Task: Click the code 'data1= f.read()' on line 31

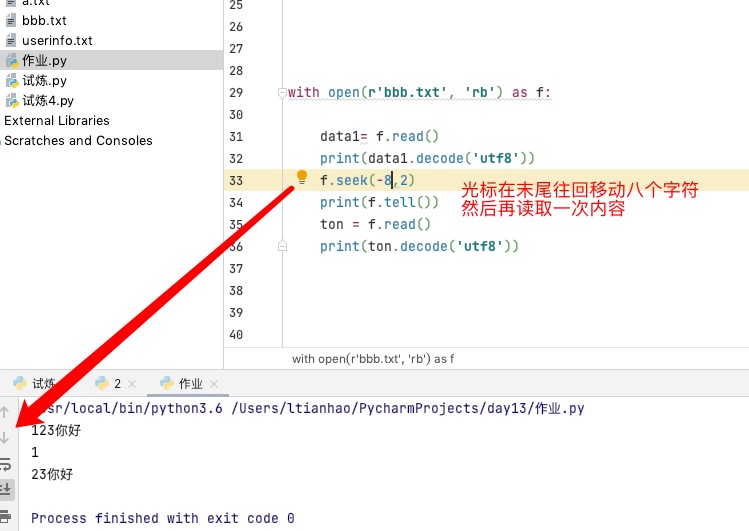Action: [x=379, y=137]
